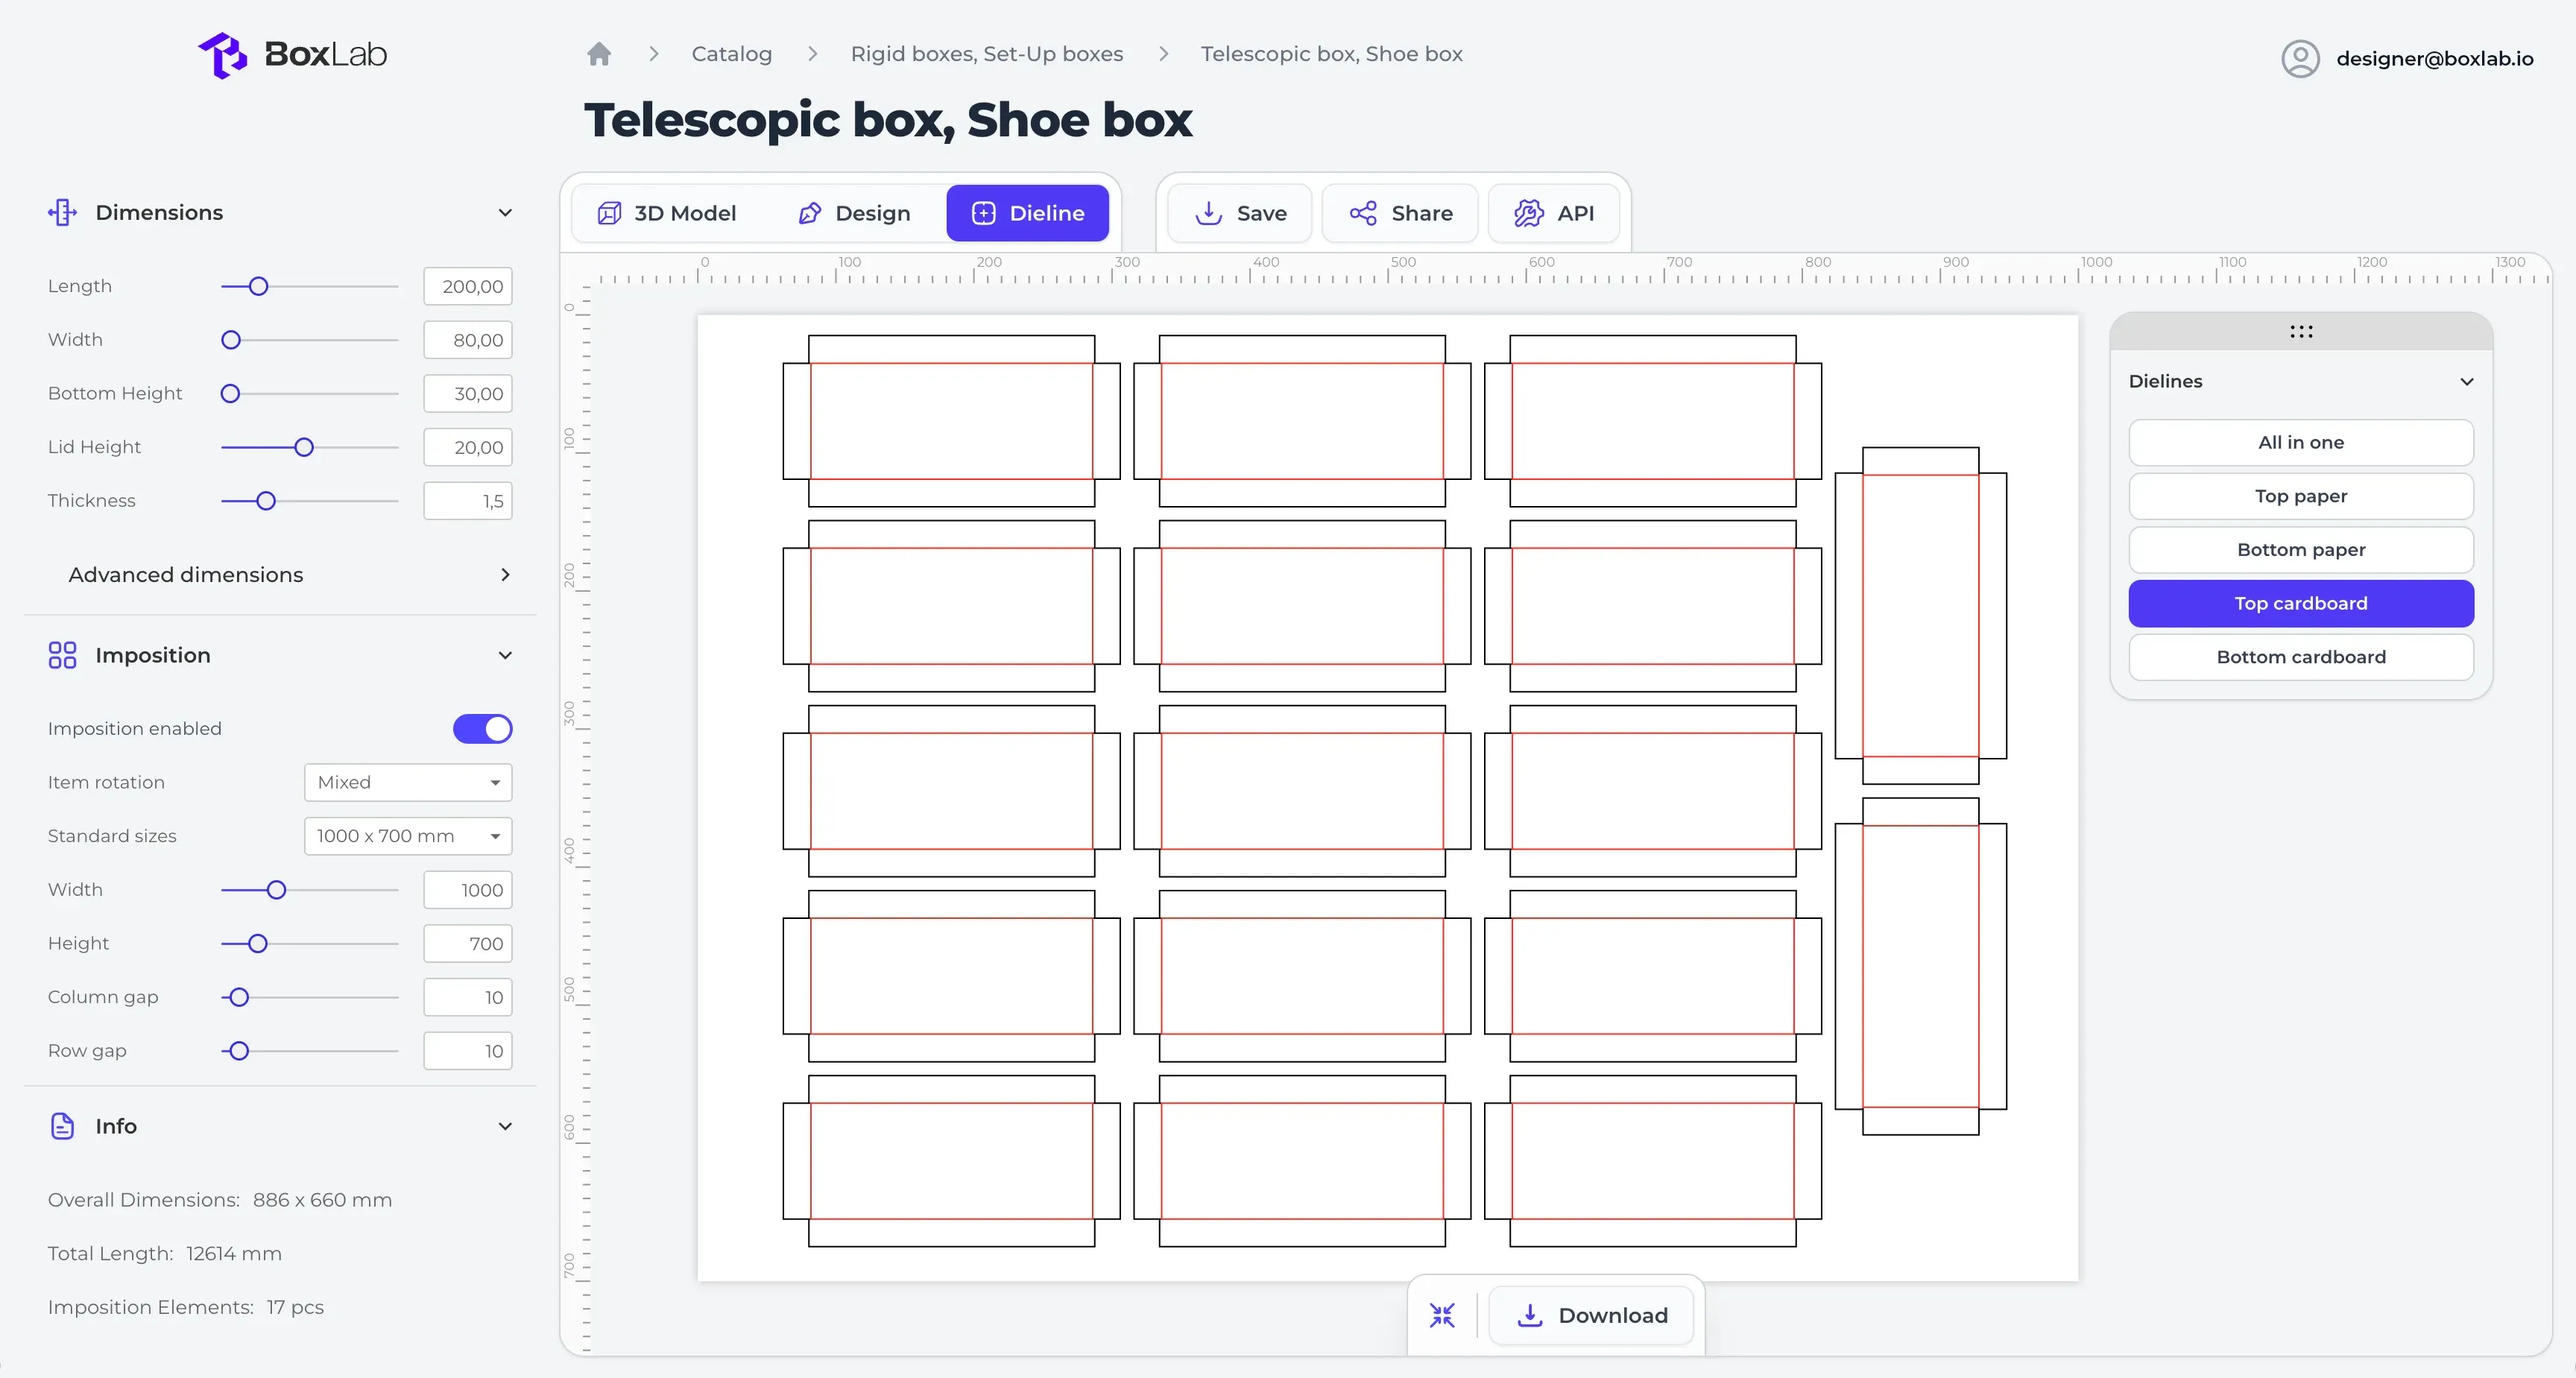Select the Top paper dieline
Image resolution: width=2576 pixels, height=1378 pixels.
pyautogui.click(x=2301, y=497)
